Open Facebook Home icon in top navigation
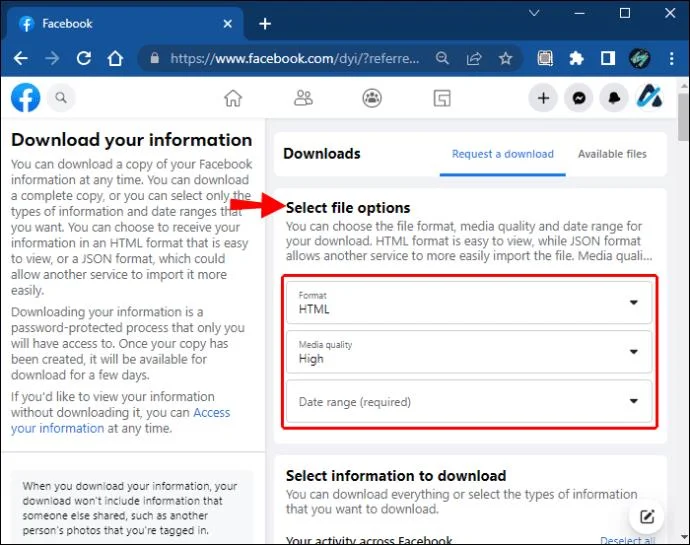This screenshot has height=545, width=690. [233, 98]
